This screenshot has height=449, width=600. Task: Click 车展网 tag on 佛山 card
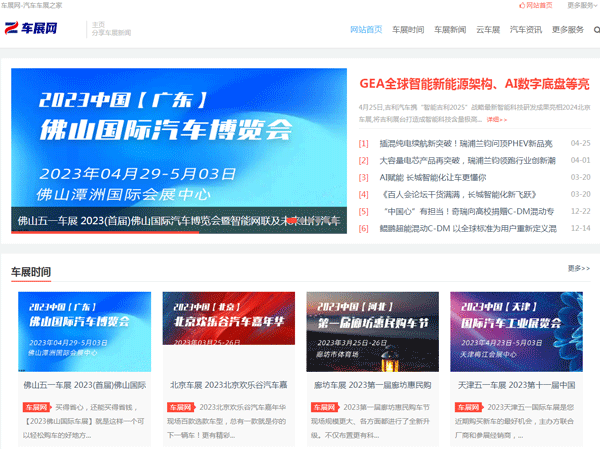[37, 407]
